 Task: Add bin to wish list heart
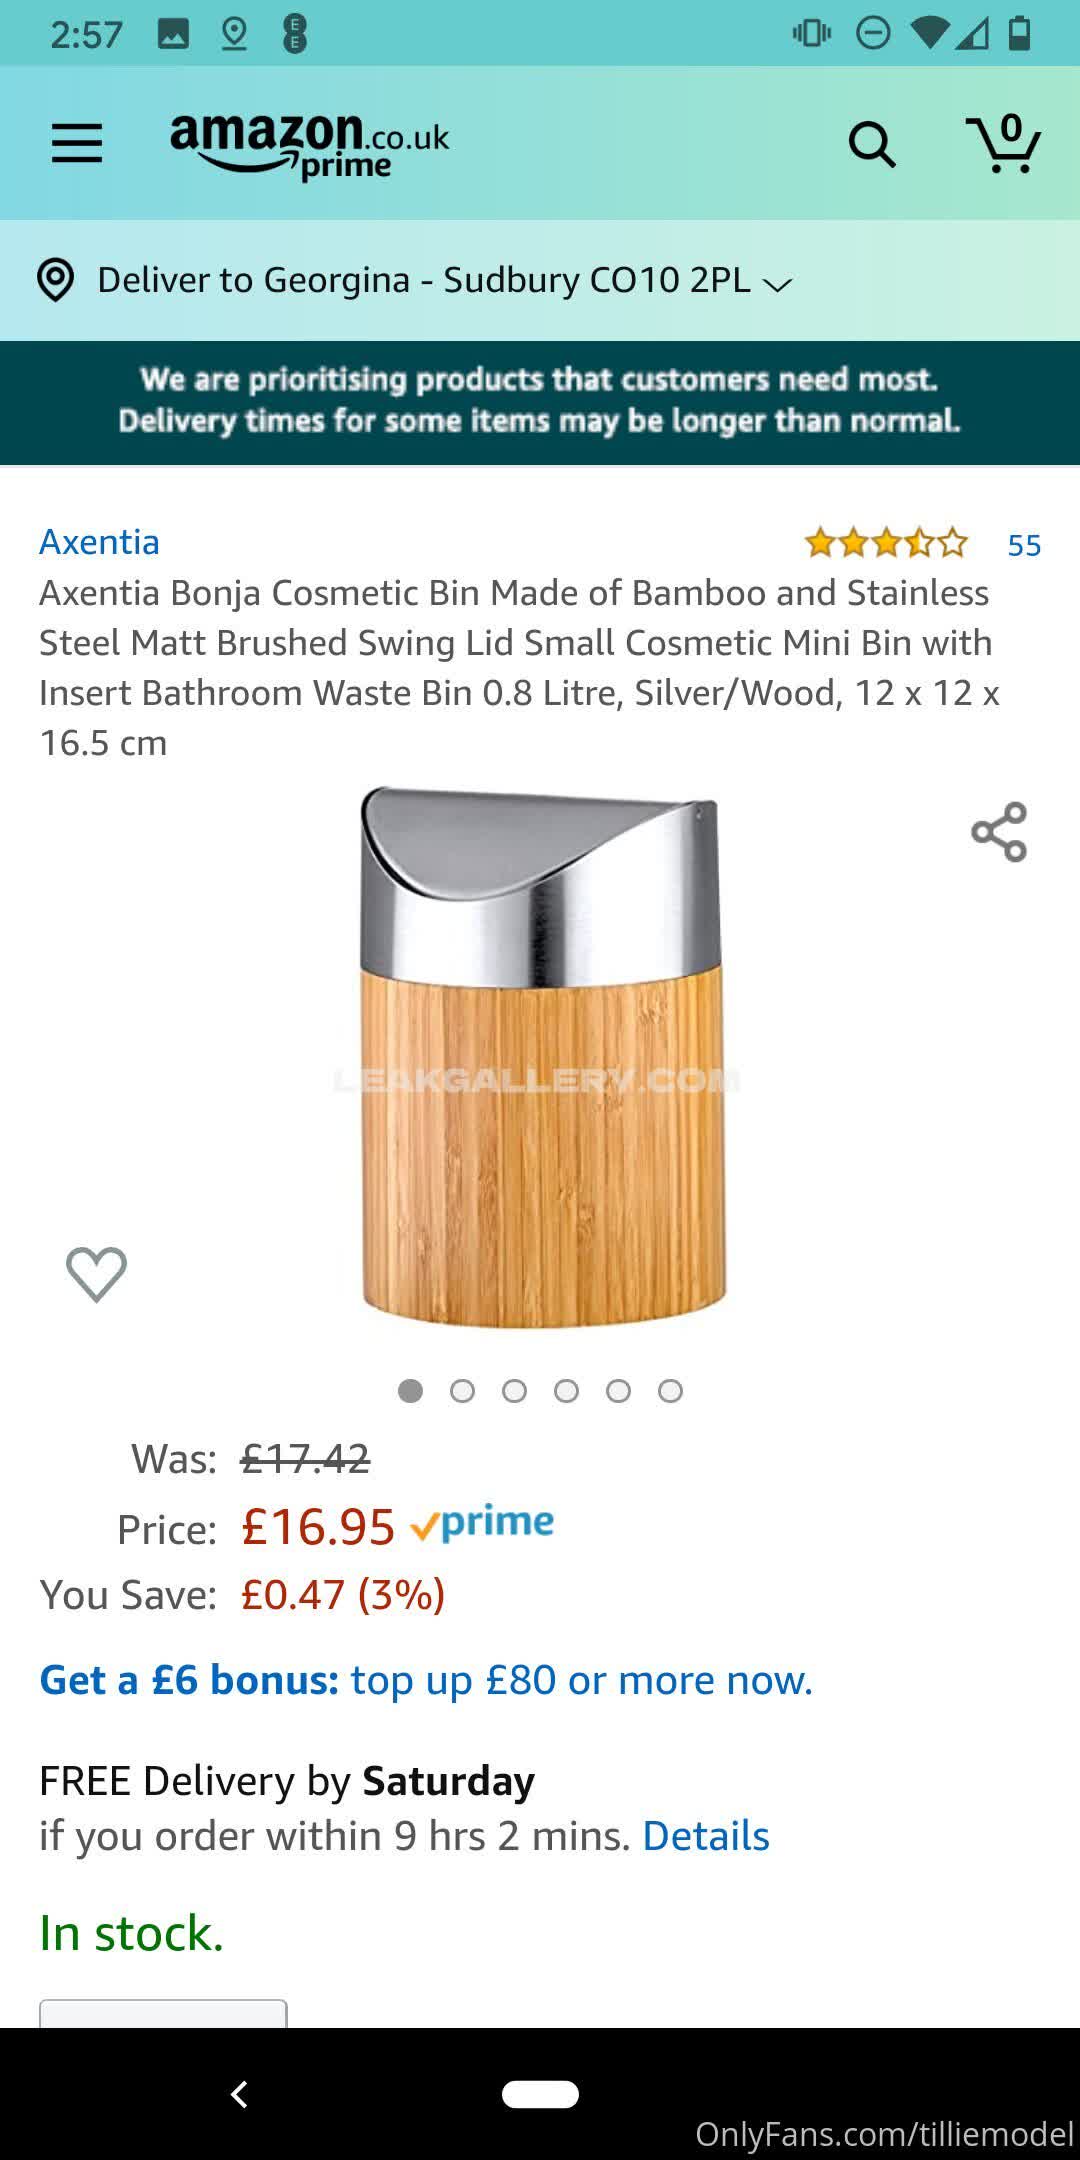[96, 1274]
